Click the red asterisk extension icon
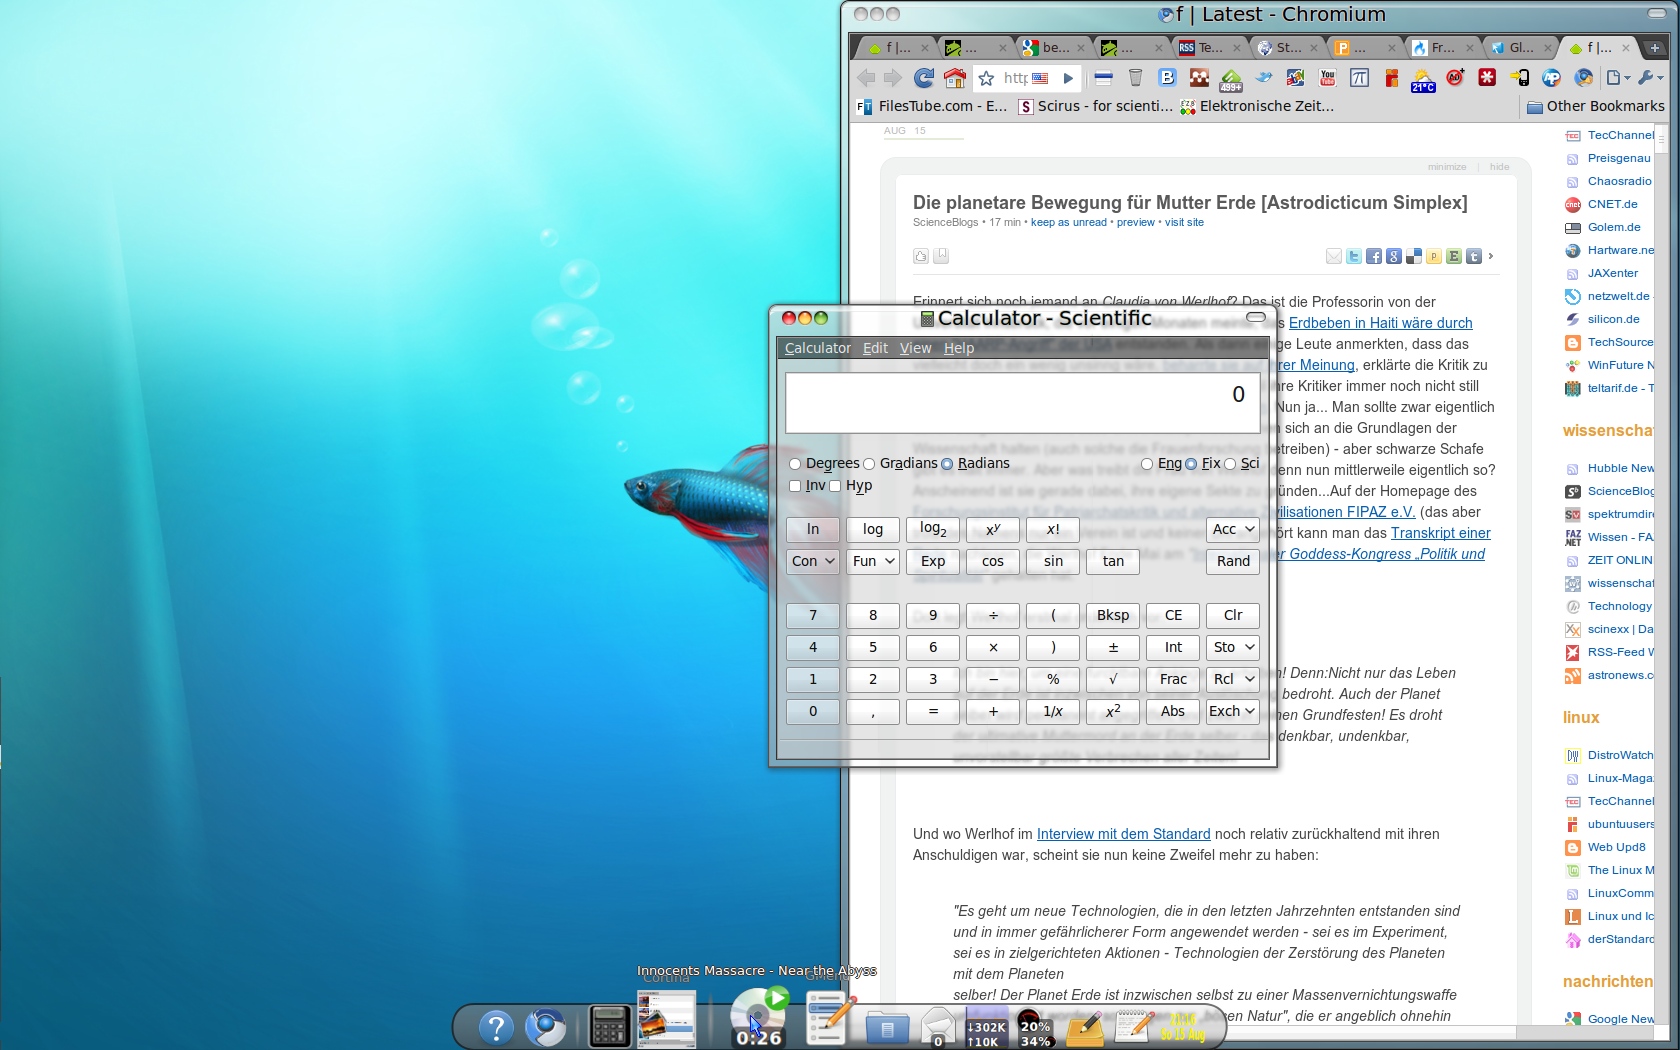Image resolution: width=1680 pixels, height=1050 pixels. click(1487, 77)
